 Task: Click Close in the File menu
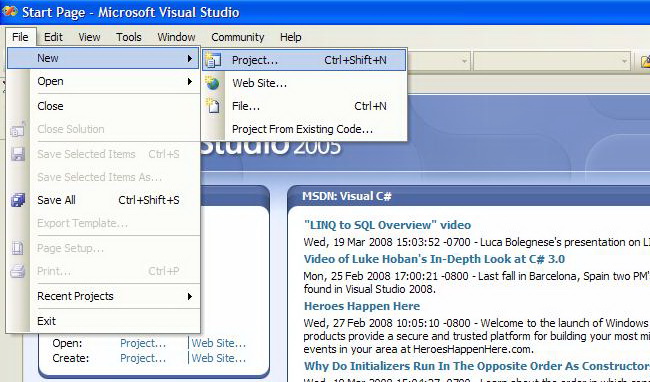103,106
